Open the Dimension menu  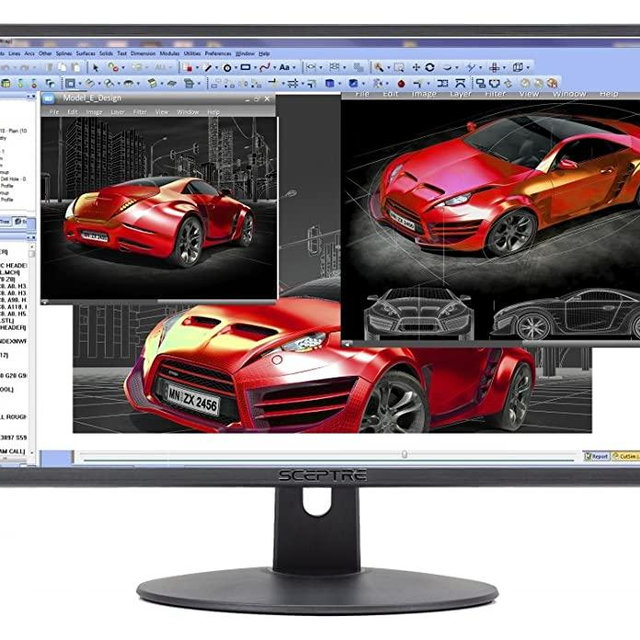tap(143, 53)
